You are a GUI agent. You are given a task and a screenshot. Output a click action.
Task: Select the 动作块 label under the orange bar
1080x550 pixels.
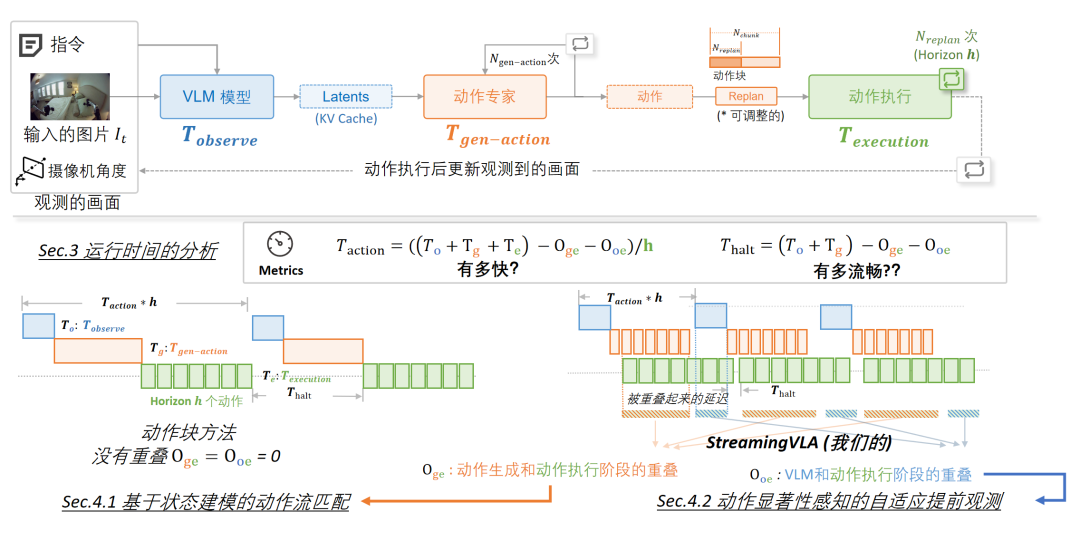[x=729, y=75]
